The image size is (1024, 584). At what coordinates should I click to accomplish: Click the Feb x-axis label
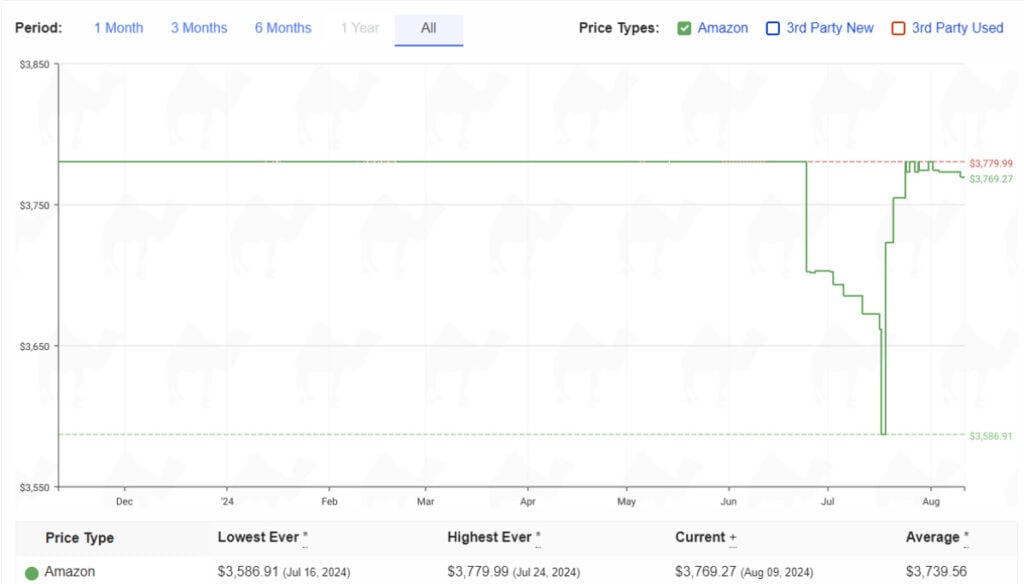point(329,502)
